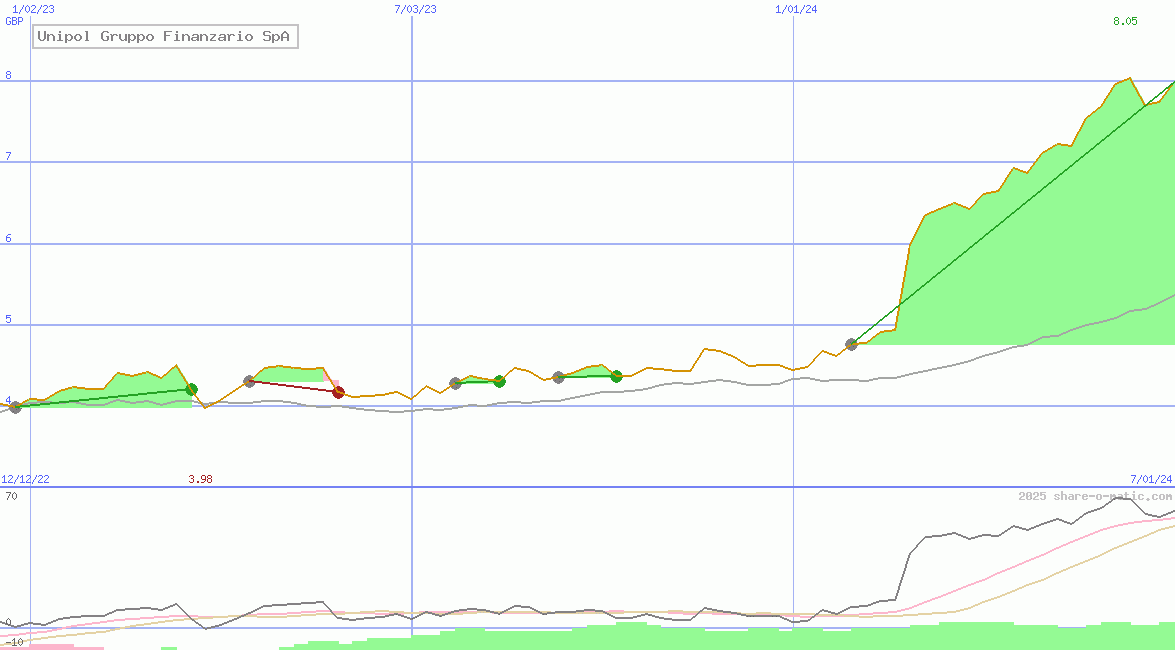The image size is (1175, 650).
Task: Click the 4 price axis label
Action: point(8,400)
